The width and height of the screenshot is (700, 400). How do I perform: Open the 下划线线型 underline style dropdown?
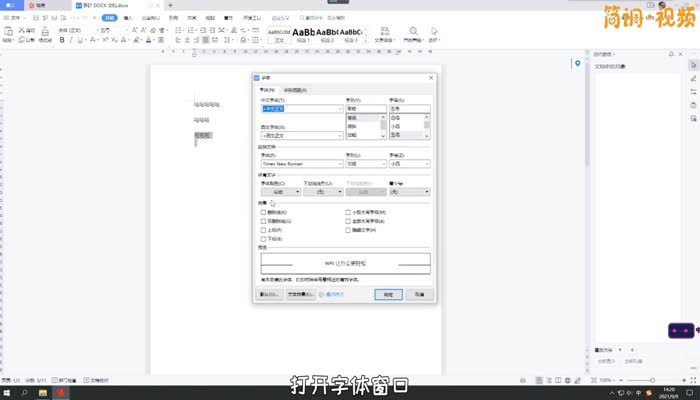coord(323,192)
